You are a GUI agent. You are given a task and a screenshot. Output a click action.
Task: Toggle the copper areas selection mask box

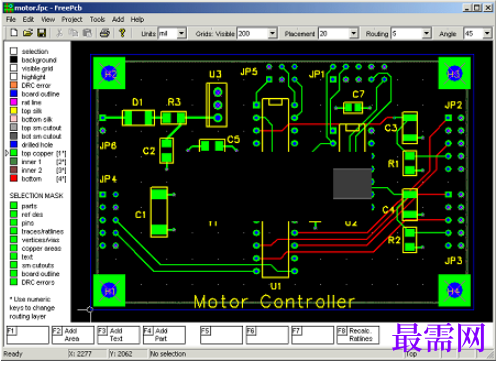point(14,248)
